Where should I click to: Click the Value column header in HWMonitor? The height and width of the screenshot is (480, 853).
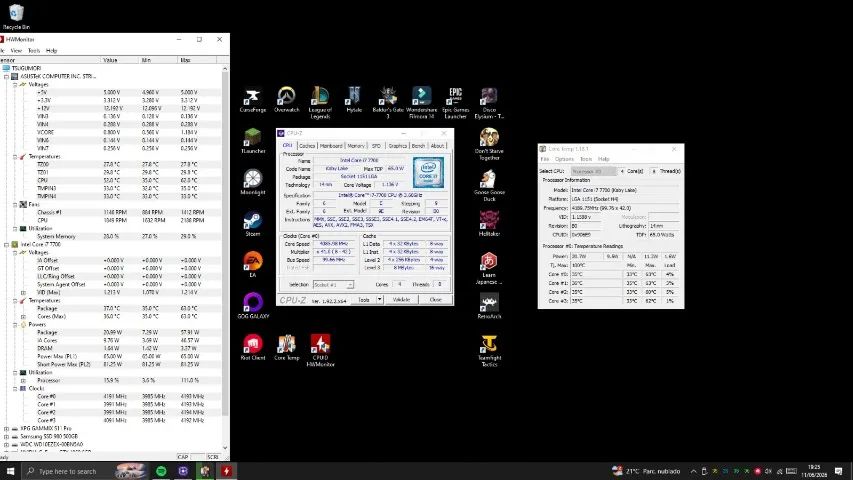tap(120, 60)
